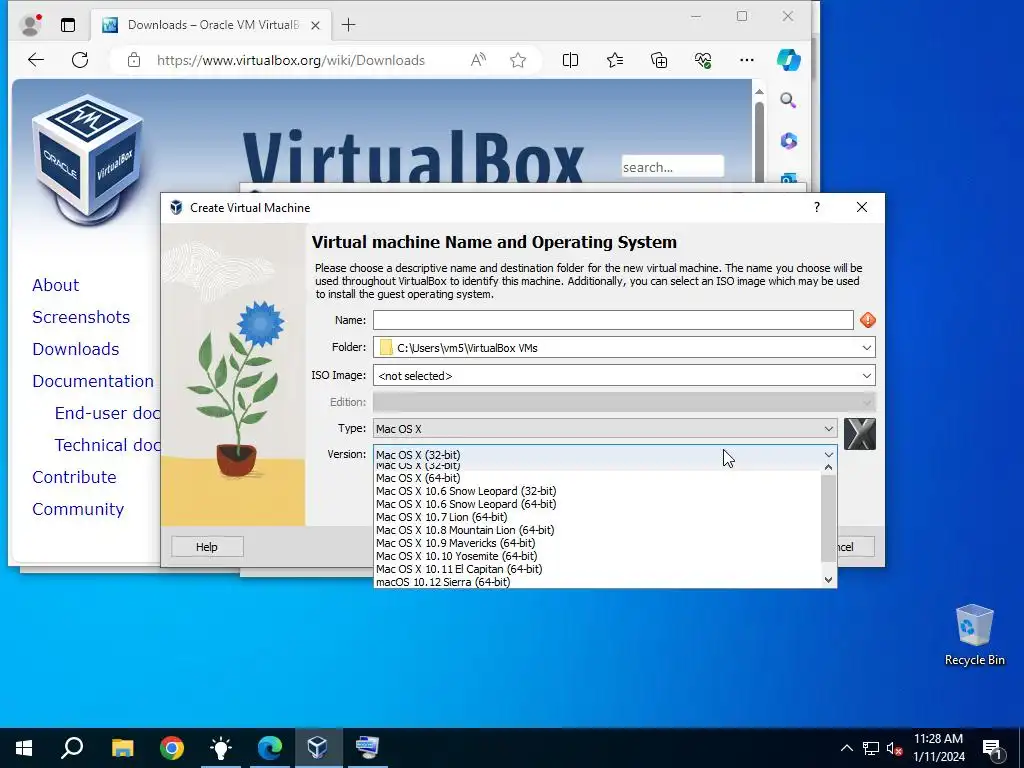Select macOS 10.12 Sierra (64-bit)
This screenshot has height=768, width=1024.
tap(443, 582)
